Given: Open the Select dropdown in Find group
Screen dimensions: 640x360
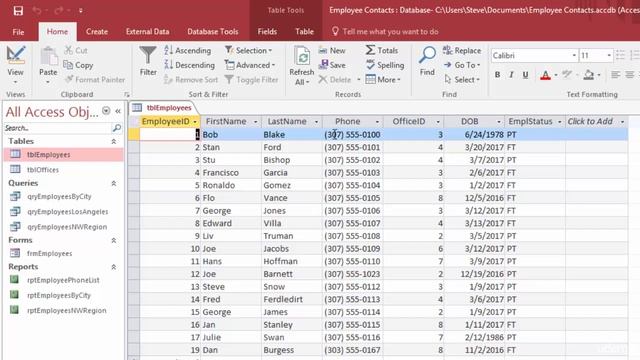Looking at the screenshot, I should click(462, 80).
